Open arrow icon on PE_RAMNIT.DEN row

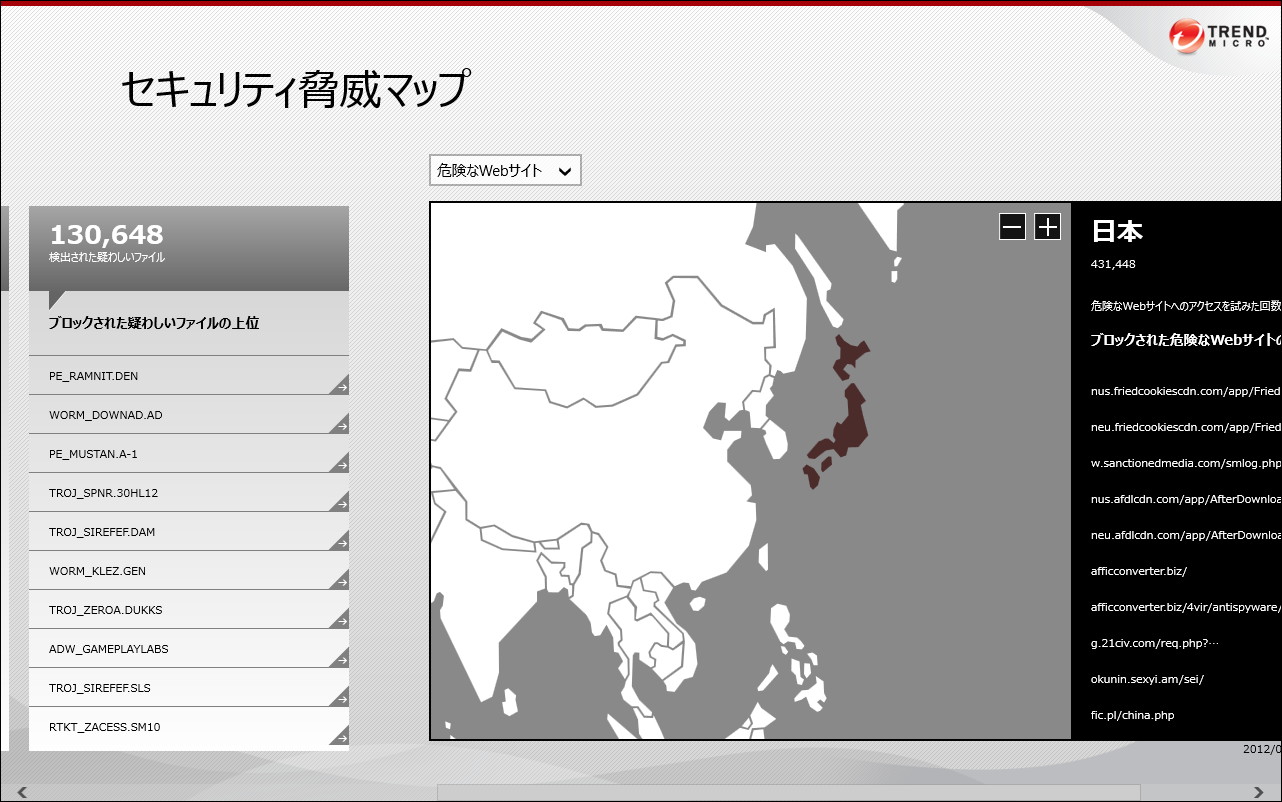(x=339, y=385)
